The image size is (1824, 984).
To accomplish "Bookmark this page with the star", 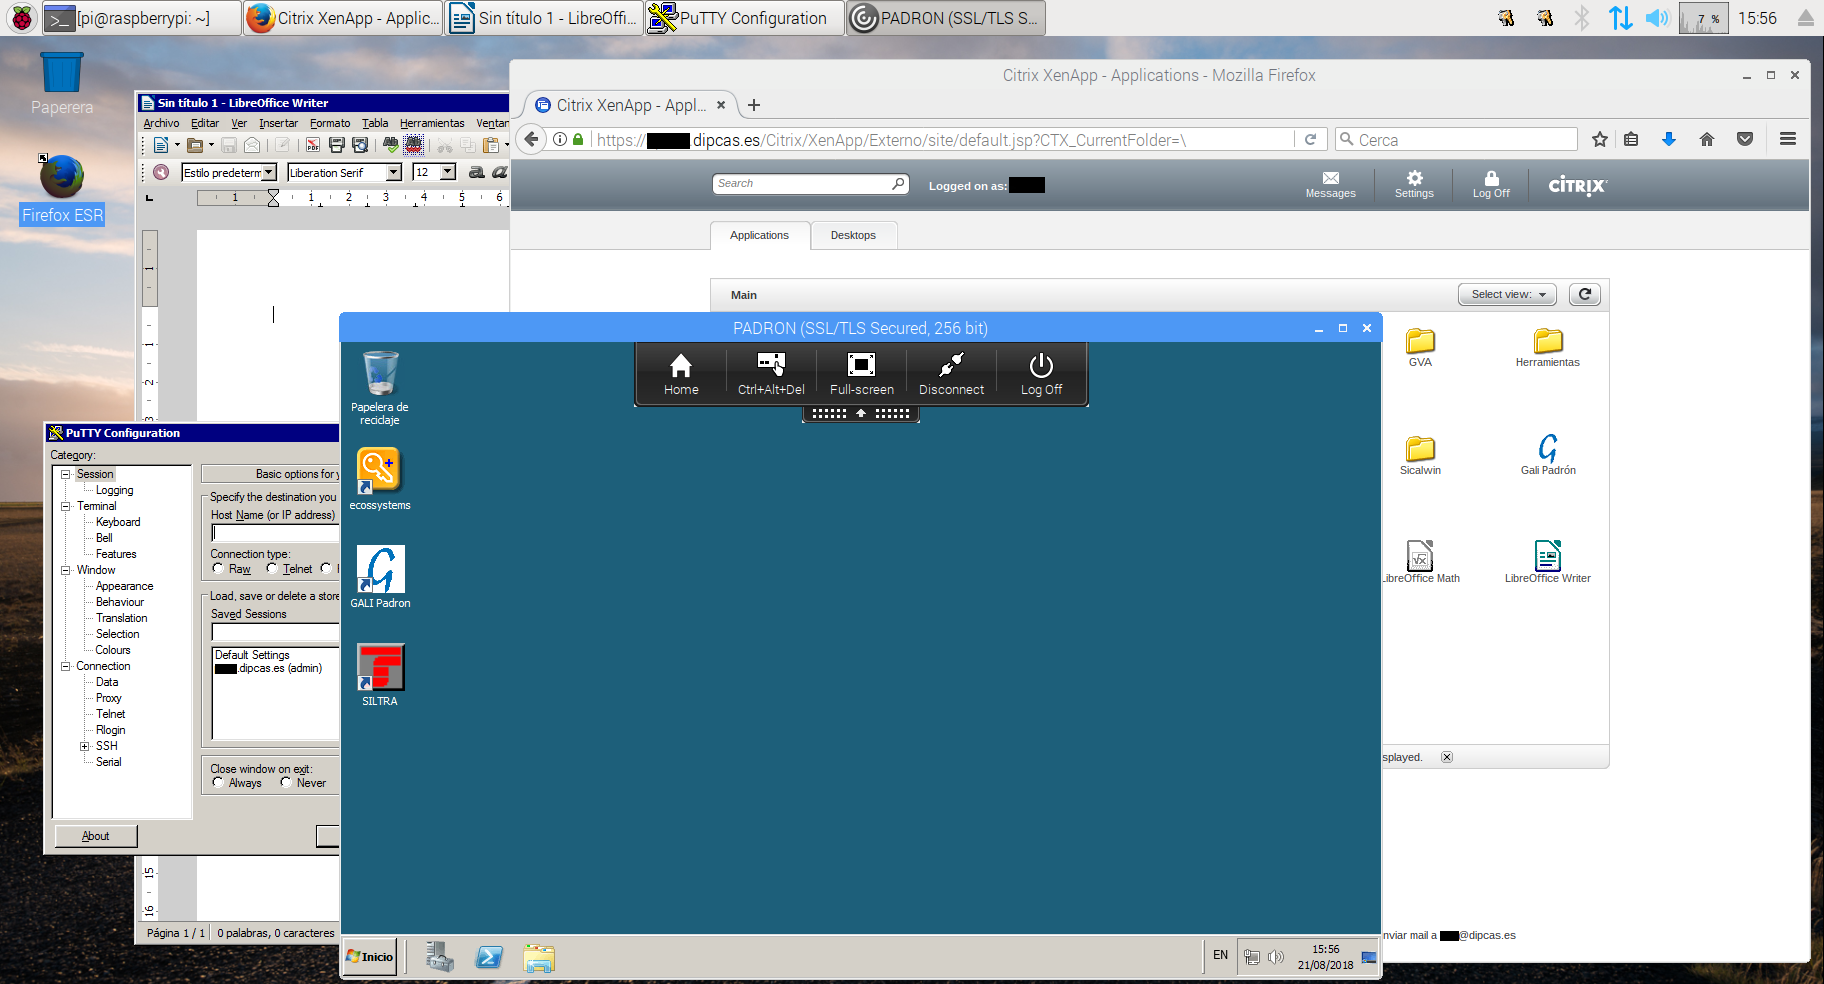I will click(1600, 139).
